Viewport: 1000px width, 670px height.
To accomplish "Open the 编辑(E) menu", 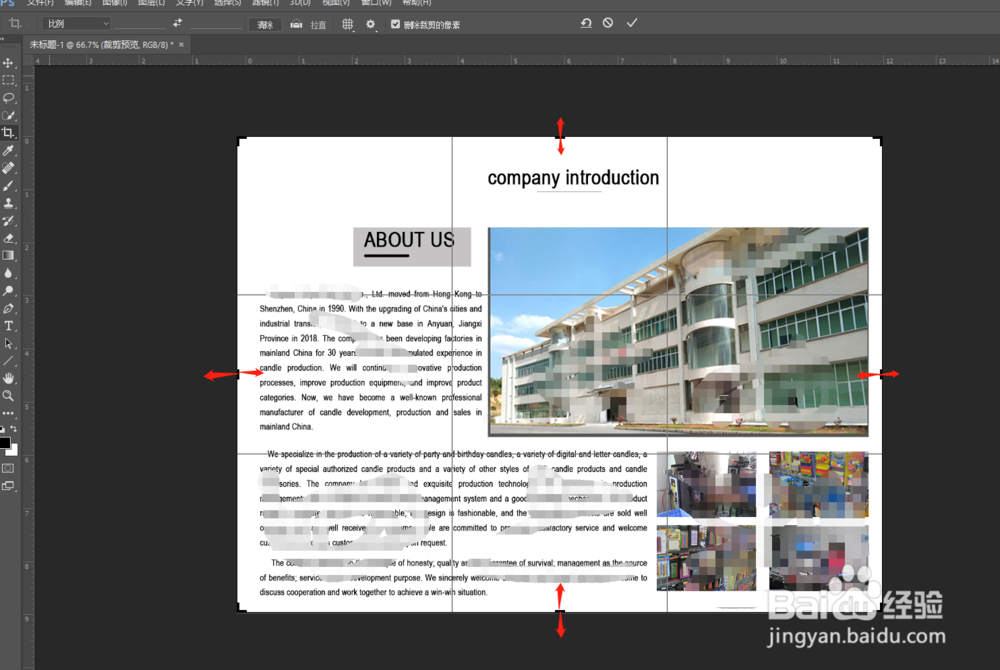I will tap(78, 3).
